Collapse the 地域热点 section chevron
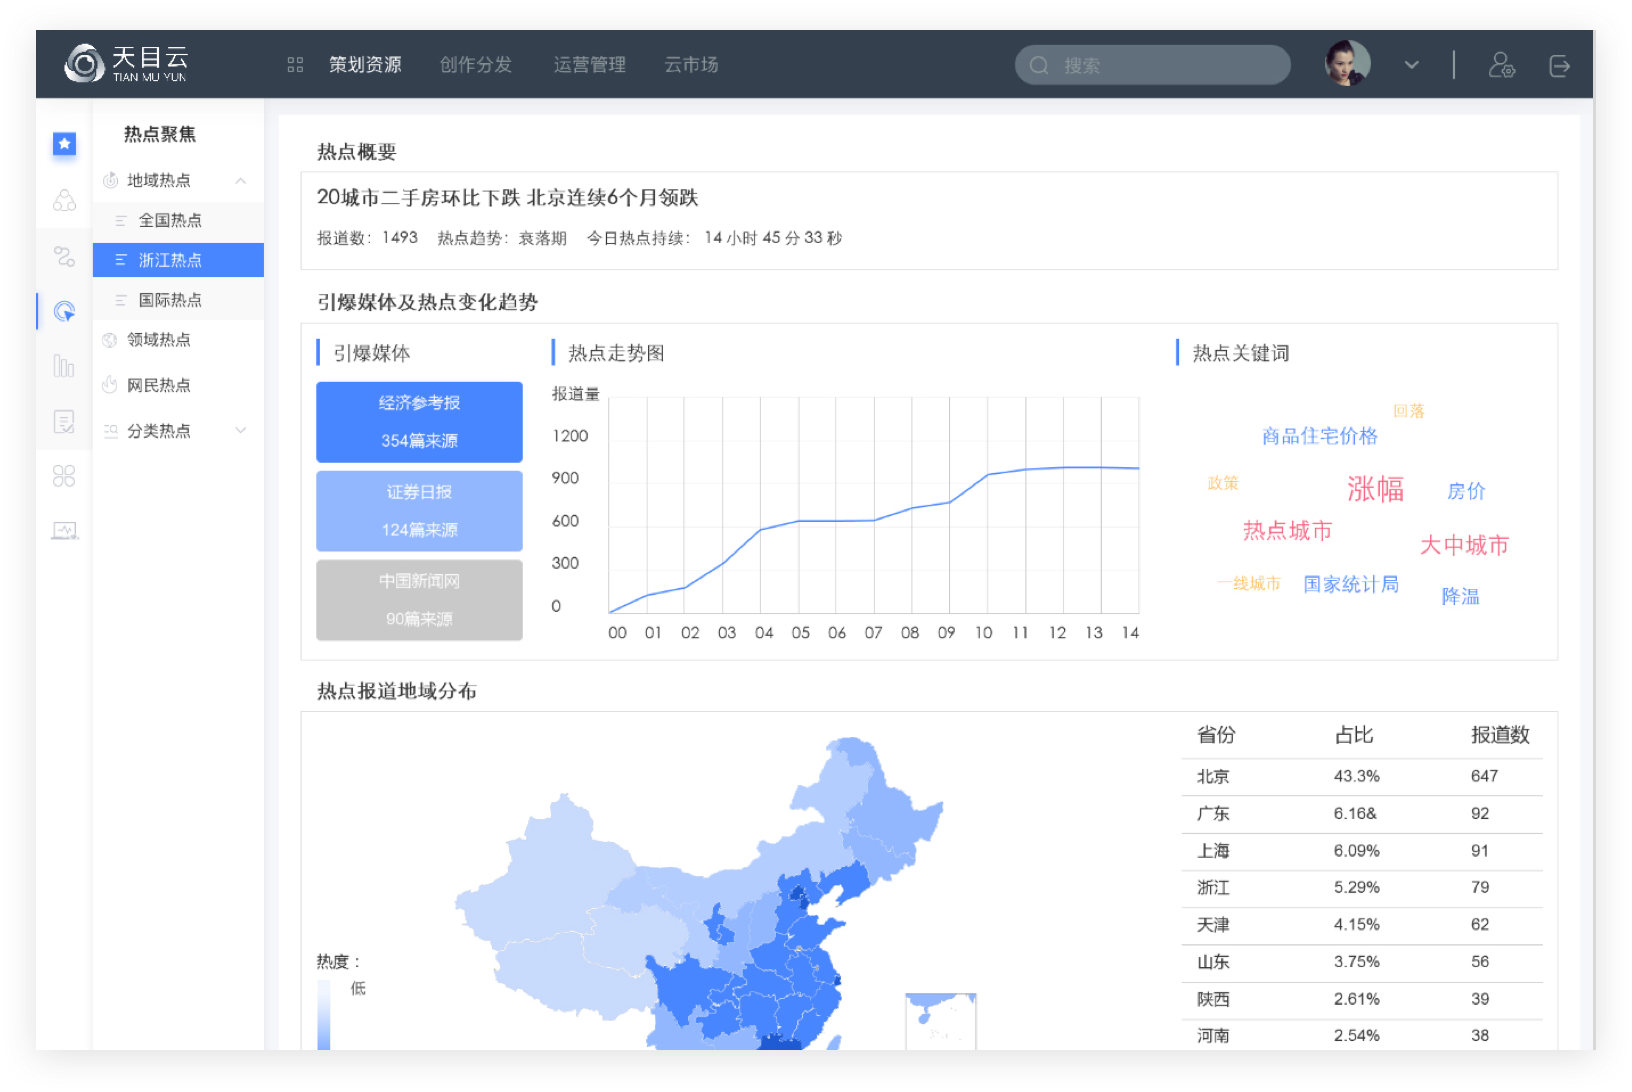This screenshot has width=1632, height=1092. (x=241, y=181)
